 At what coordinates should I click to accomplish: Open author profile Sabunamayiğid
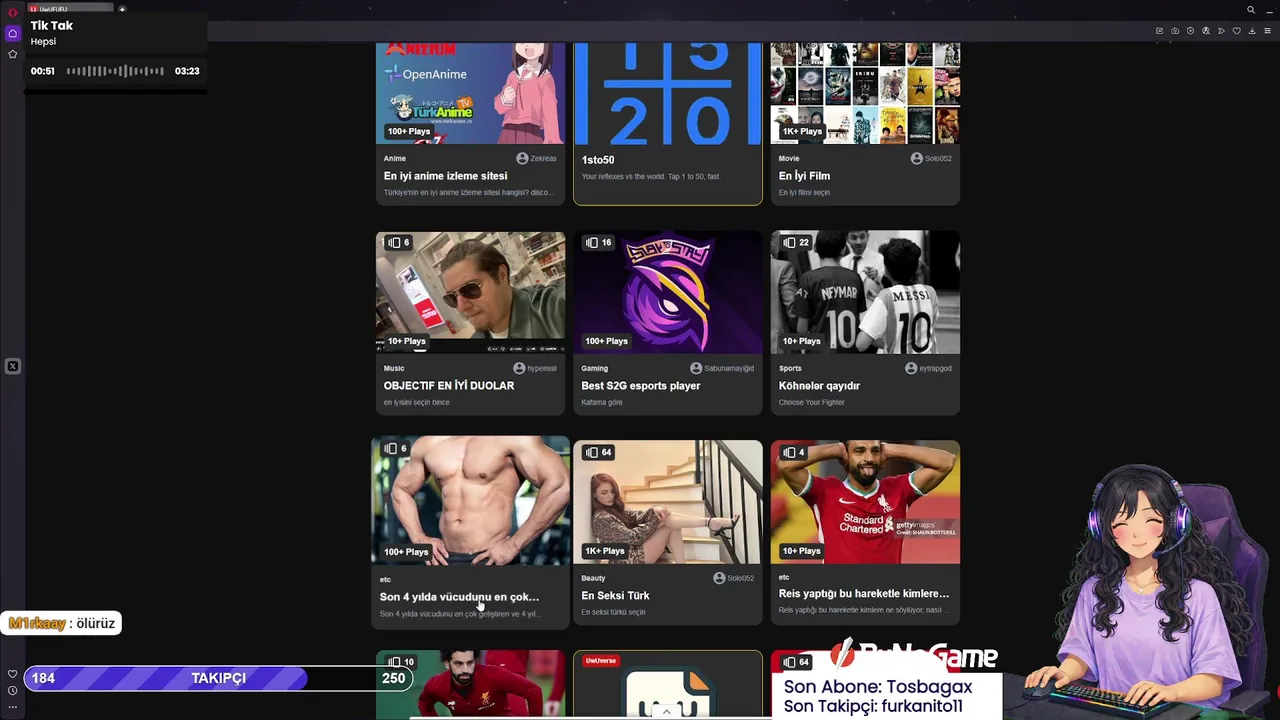point(722,368)
